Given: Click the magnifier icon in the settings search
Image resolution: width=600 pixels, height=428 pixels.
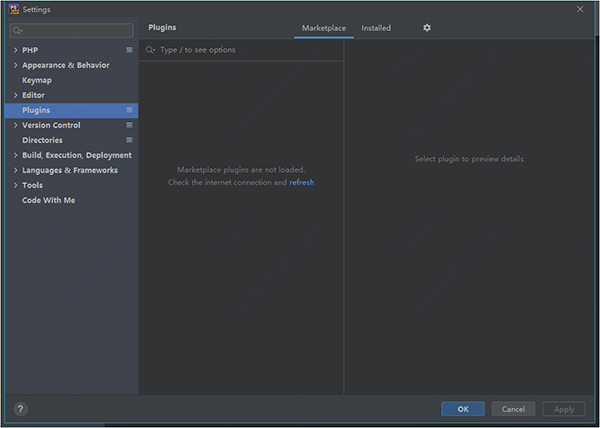Looking at the screenshot, I should point(18,31).
